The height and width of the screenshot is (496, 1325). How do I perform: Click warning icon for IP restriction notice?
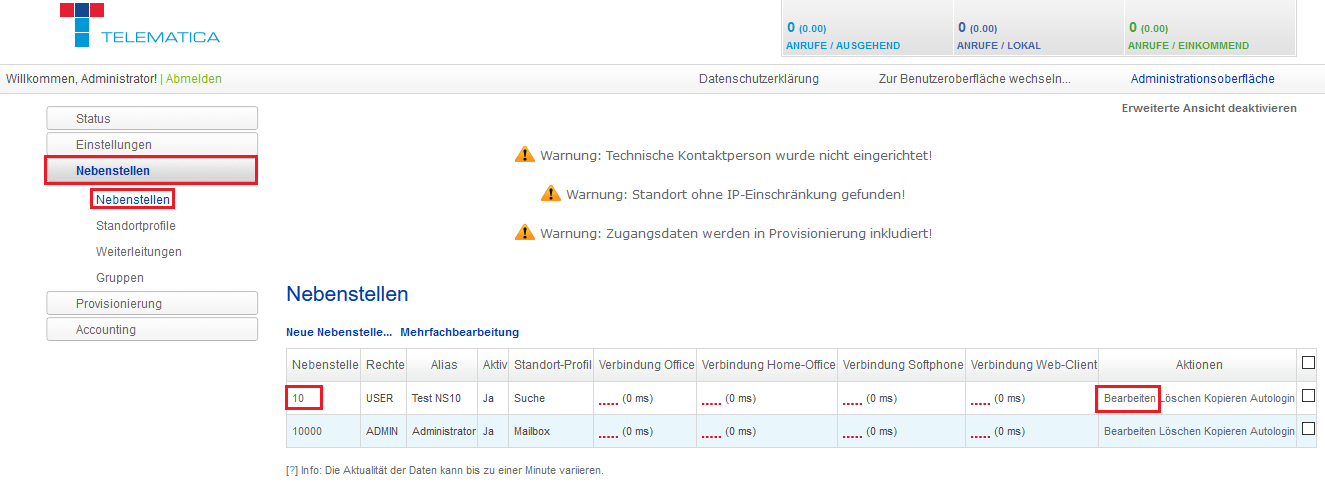(550, 194)
